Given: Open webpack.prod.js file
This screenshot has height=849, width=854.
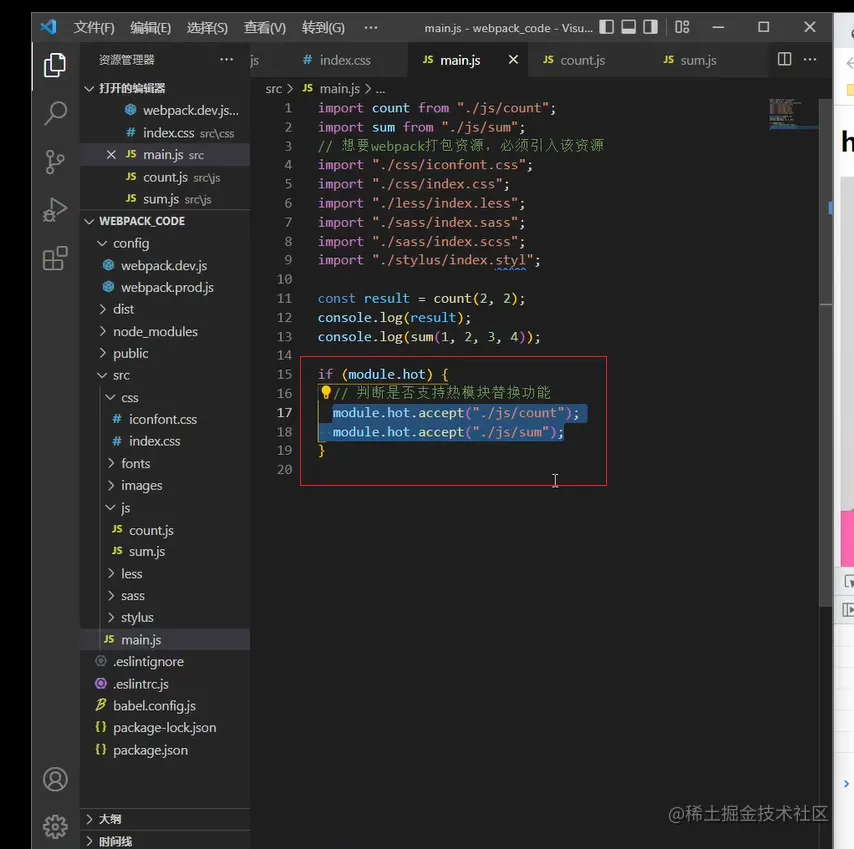Looking at the screenshot, I should click(164, 288).
